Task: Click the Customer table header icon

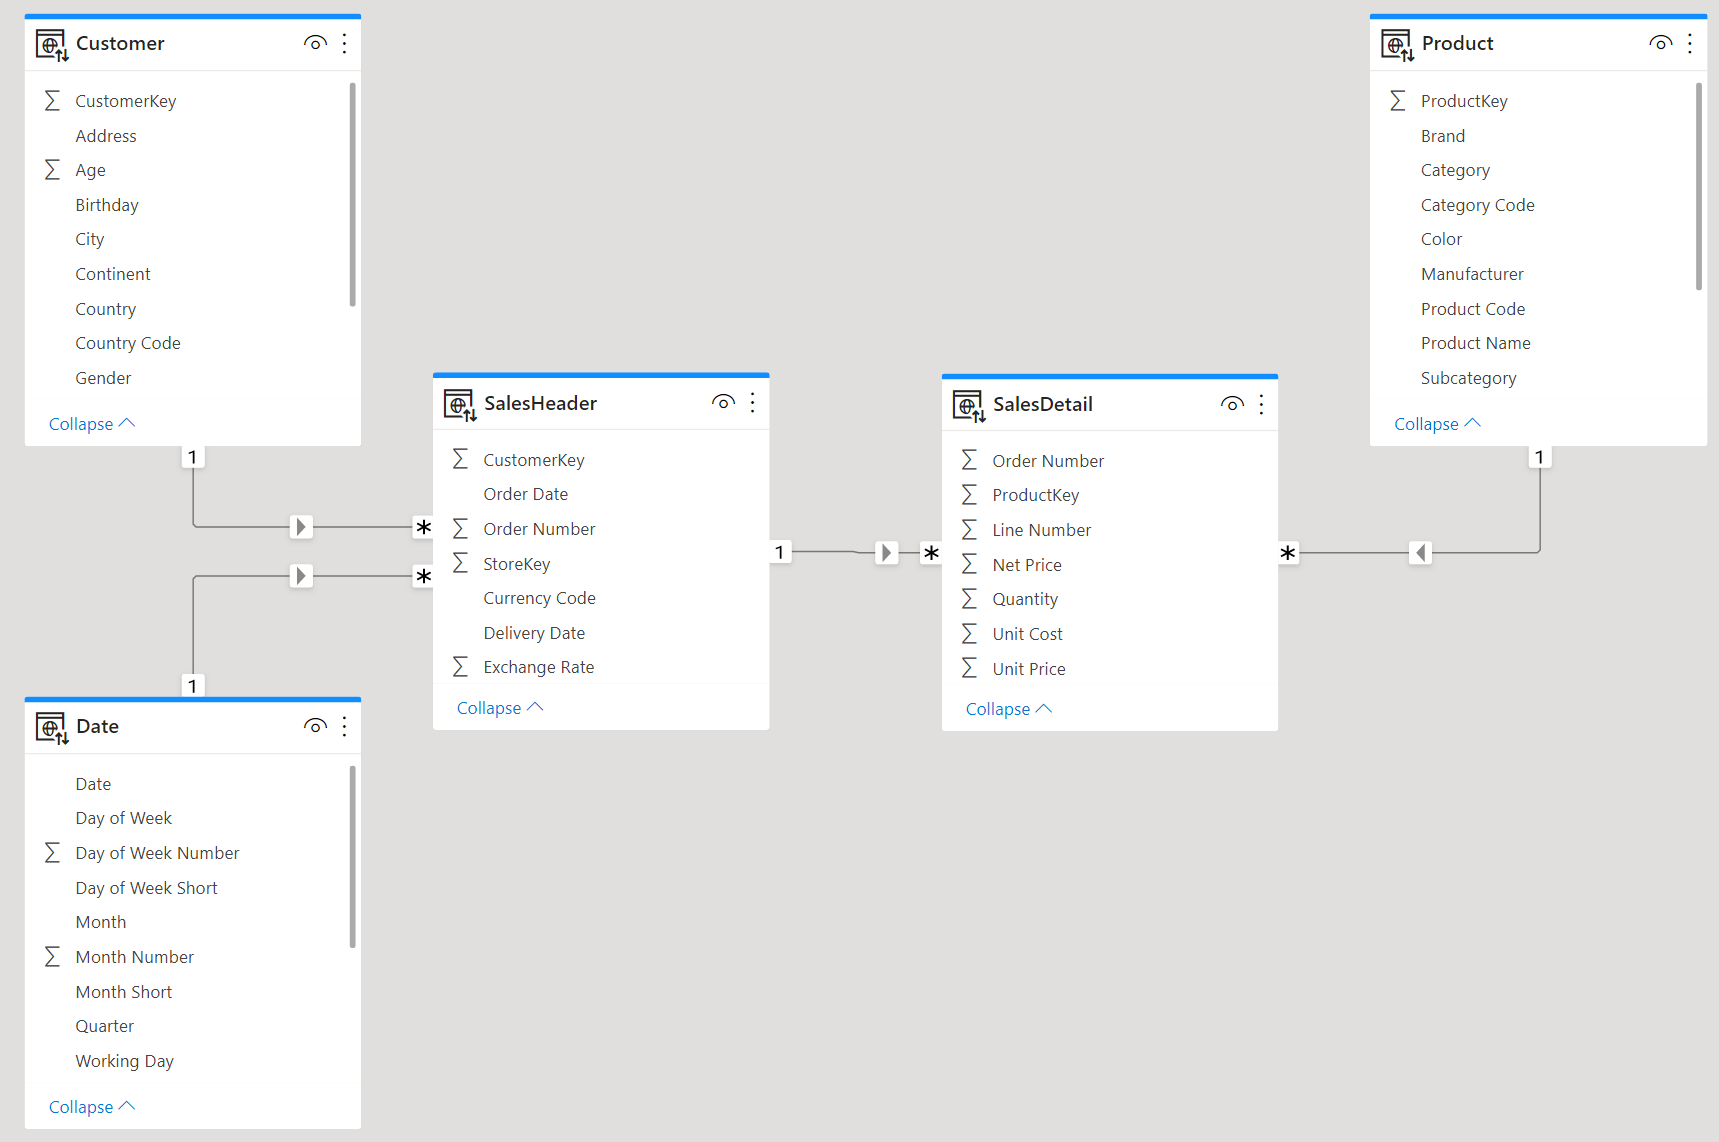Action: (x=50, y=44)
